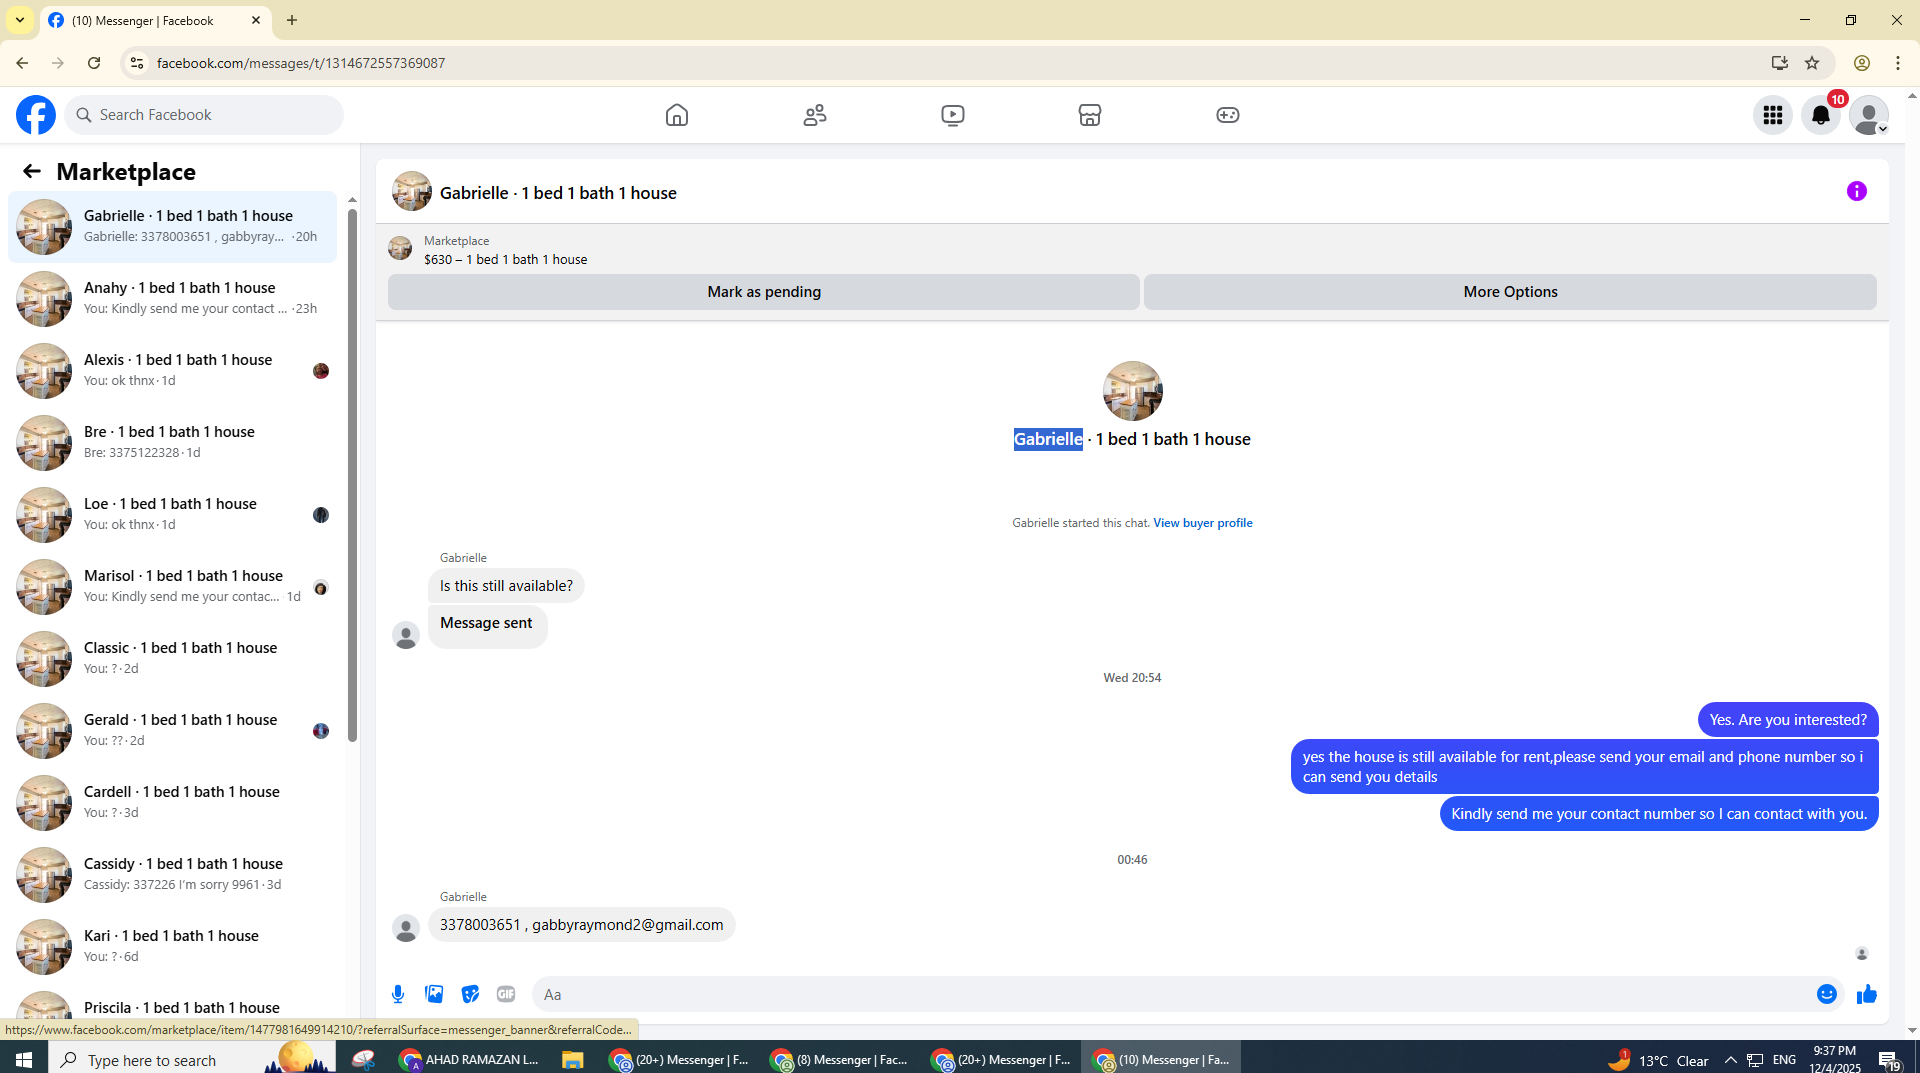Switch to AHAD RAMAZAN taskbar window

[469, 1059]
